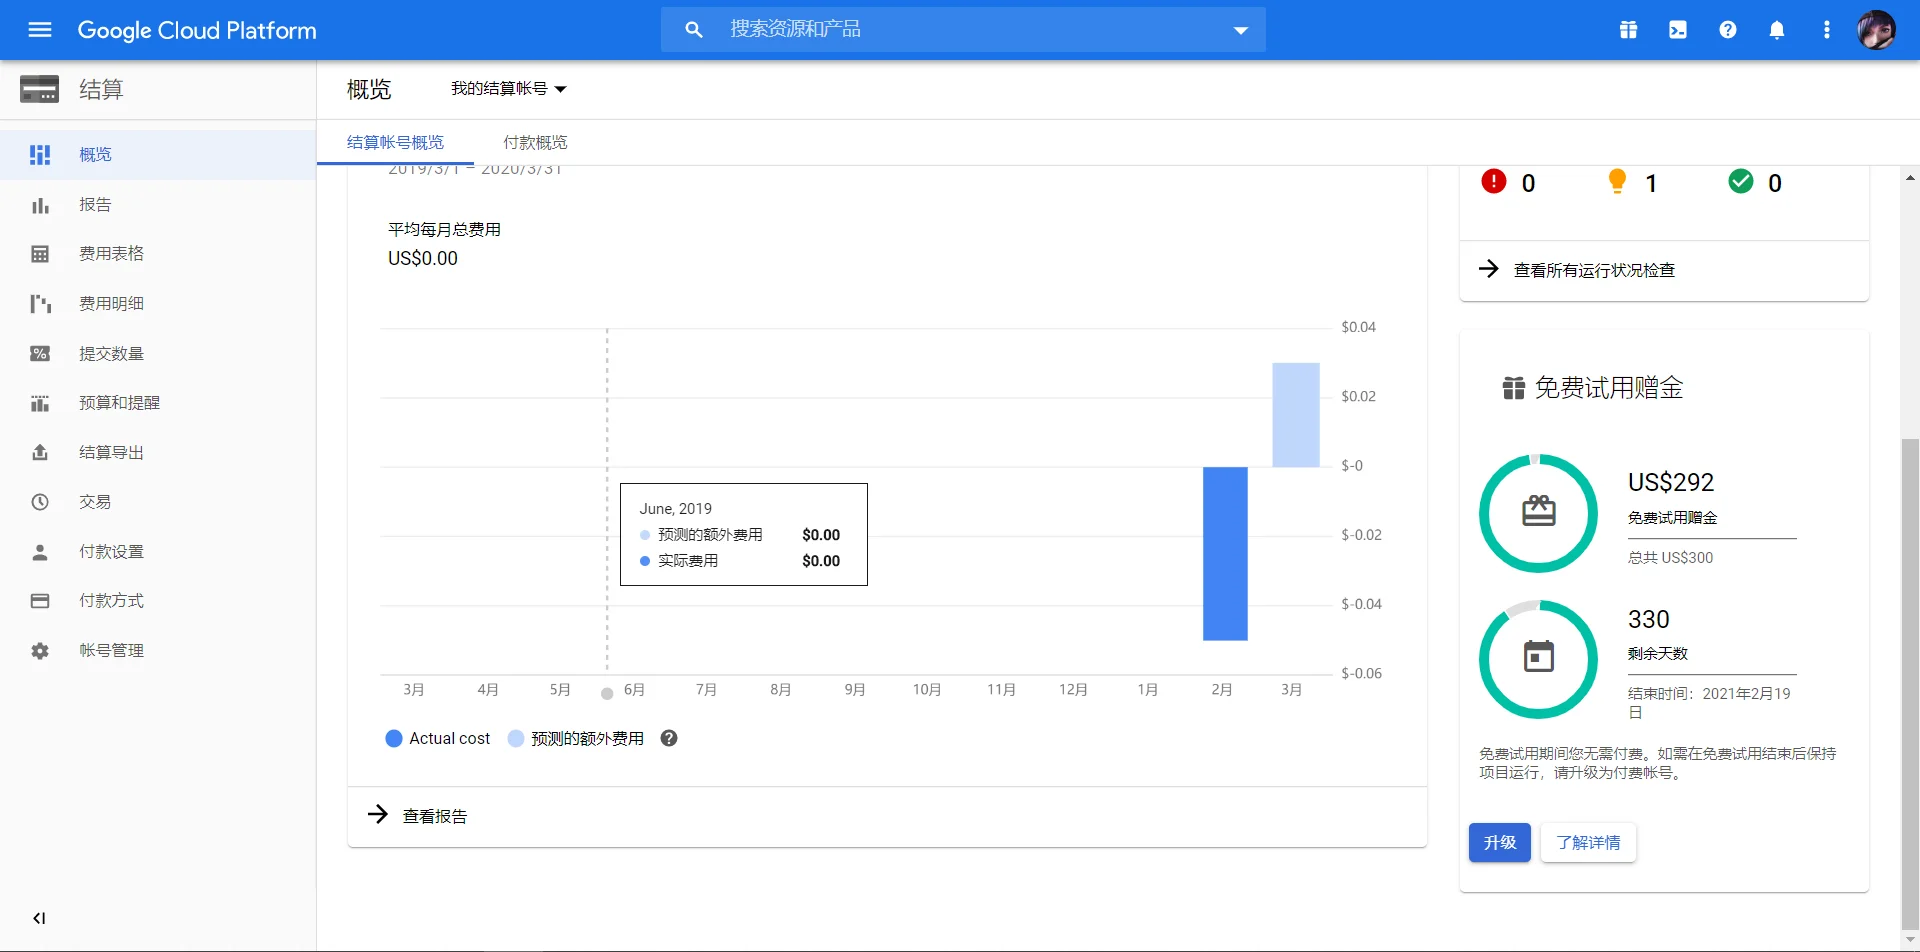
Task: Click the red error status indicator
Action: click(x=1494, y=181)
